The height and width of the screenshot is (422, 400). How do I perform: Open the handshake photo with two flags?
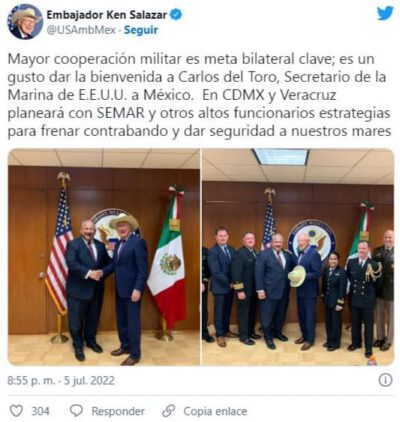click(104, 257)
